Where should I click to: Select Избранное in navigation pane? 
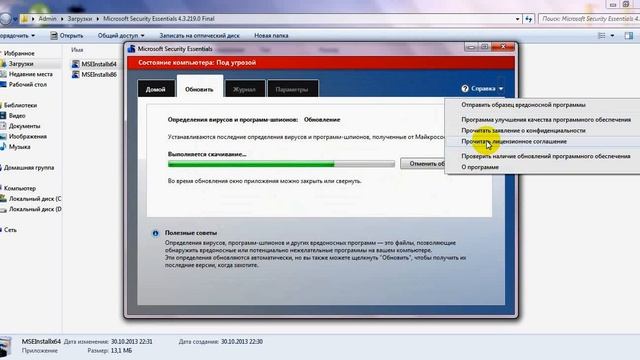coord(19,53)
